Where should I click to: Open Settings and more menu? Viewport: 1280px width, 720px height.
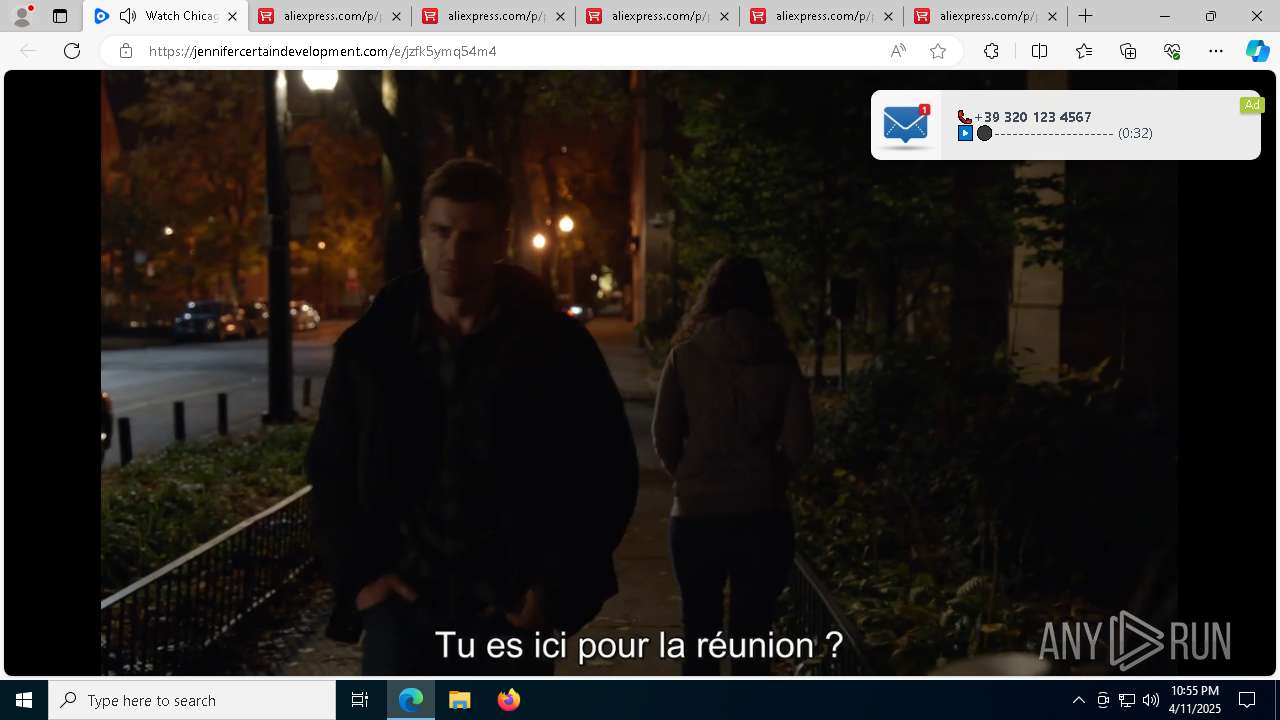(1216, 51)
